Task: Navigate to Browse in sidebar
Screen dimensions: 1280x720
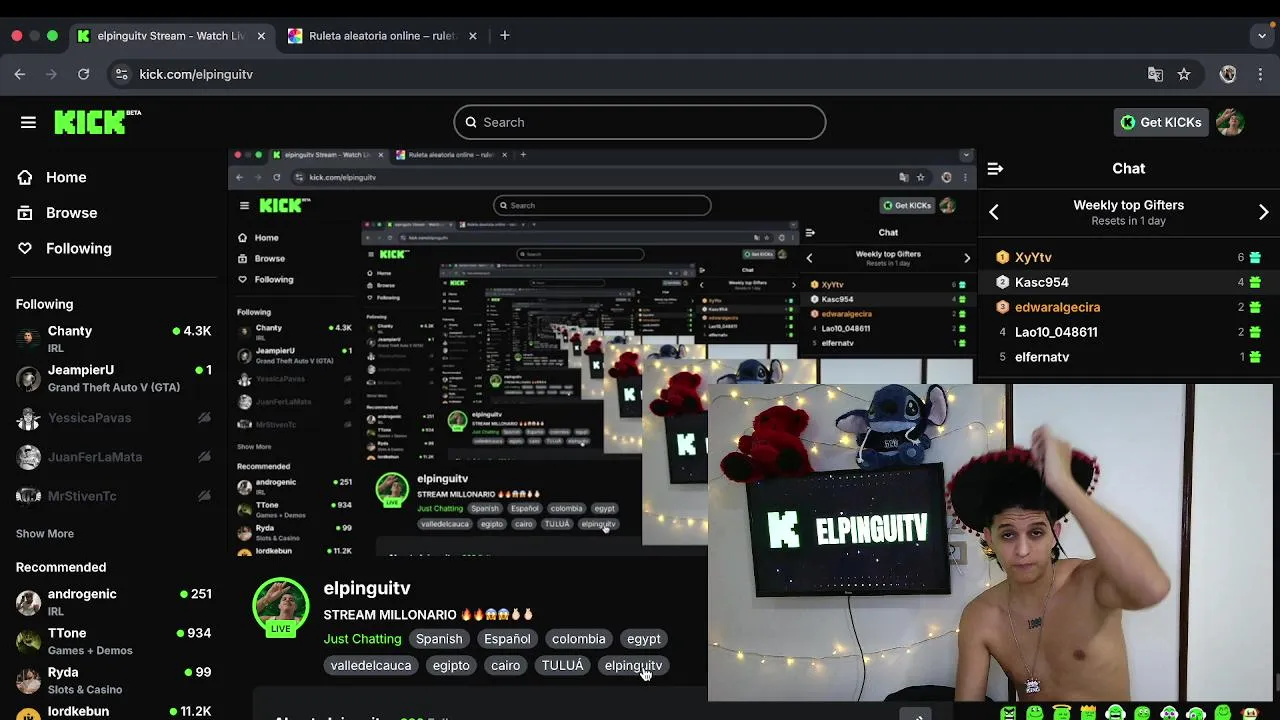Action: pyautogui.click(x=72, y=213)
